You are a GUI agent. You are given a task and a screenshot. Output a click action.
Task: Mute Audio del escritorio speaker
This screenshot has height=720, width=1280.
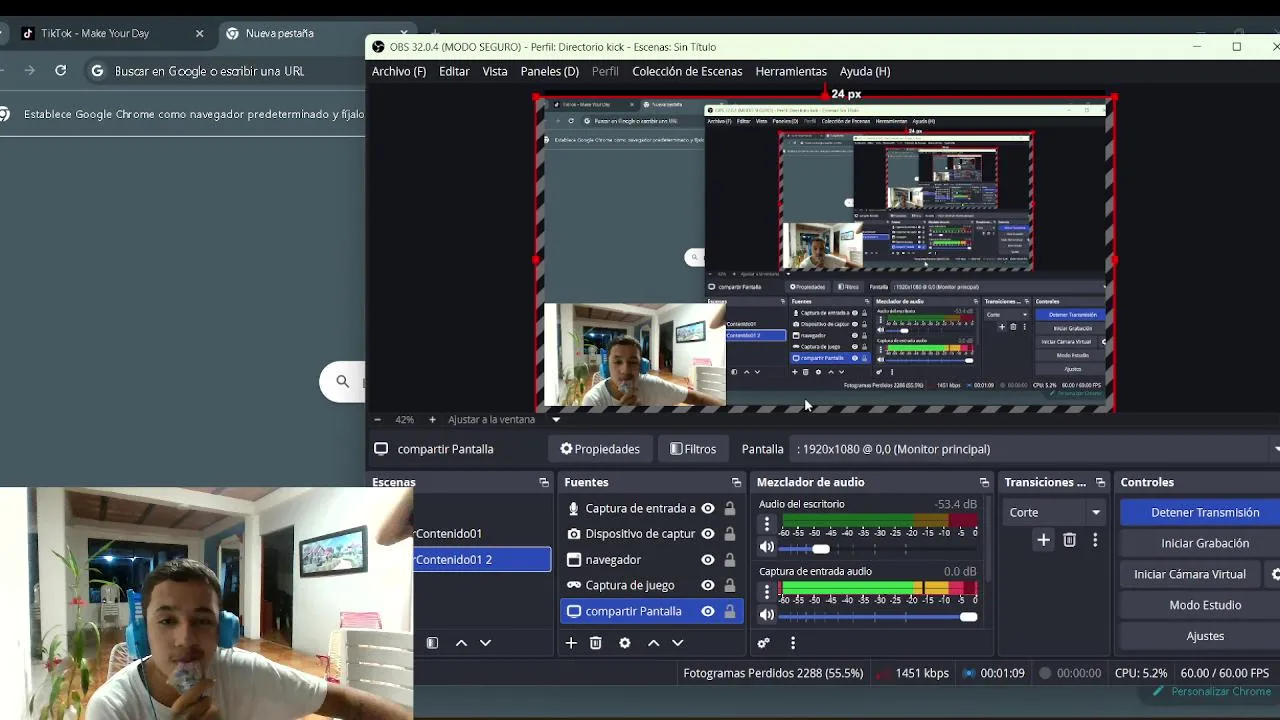point(767,547)
